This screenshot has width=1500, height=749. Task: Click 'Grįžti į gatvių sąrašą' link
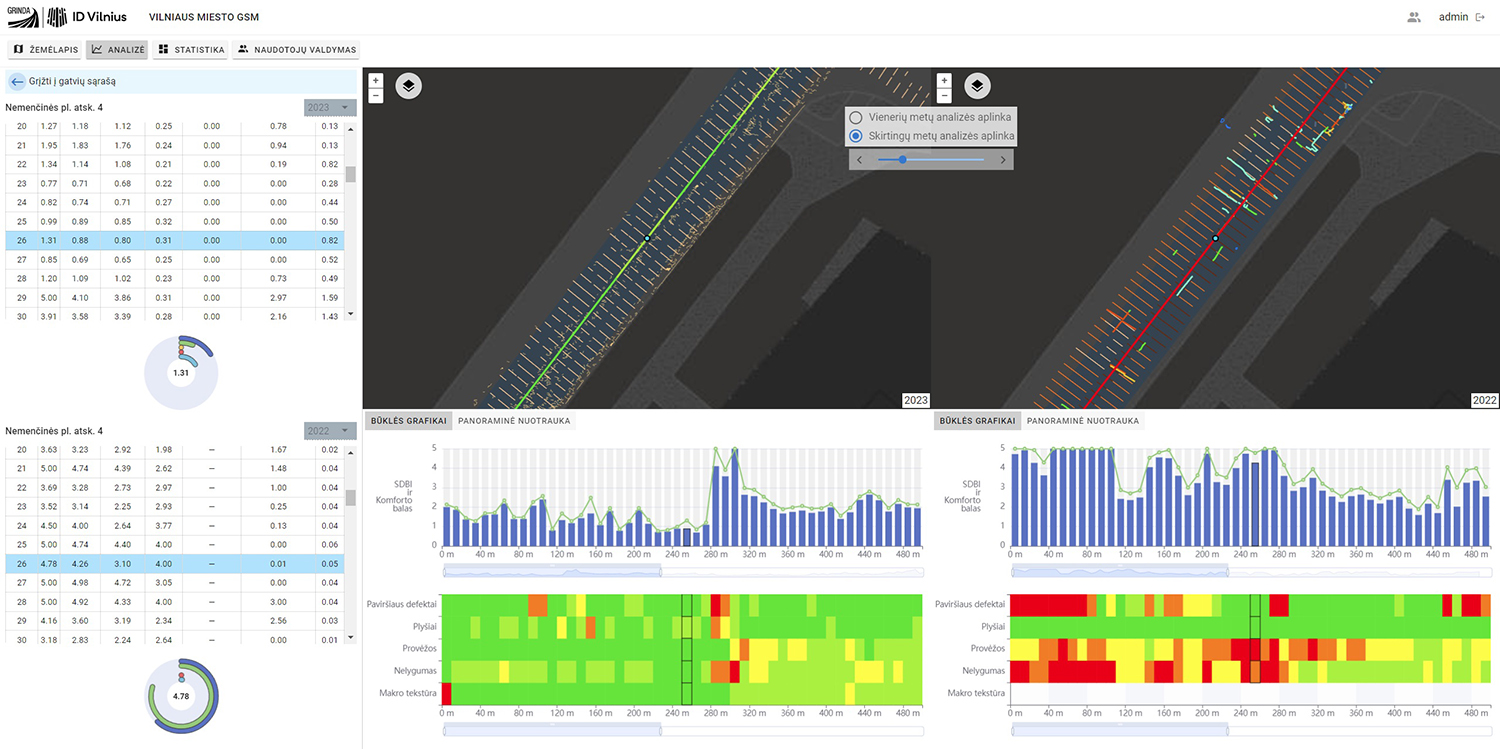(x=72, y=82)
